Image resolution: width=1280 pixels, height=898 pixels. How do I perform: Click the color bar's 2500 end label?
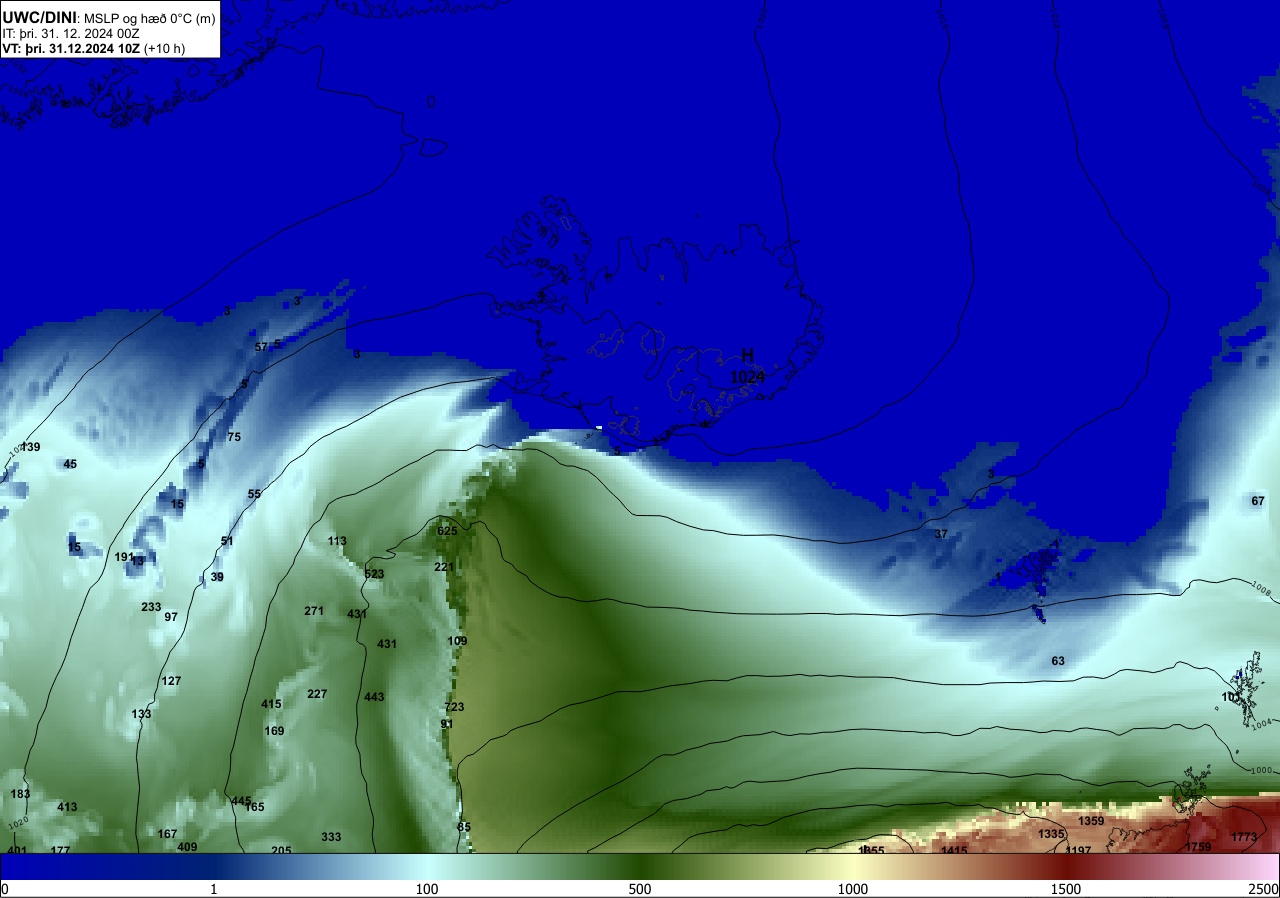coord(1265,889)
